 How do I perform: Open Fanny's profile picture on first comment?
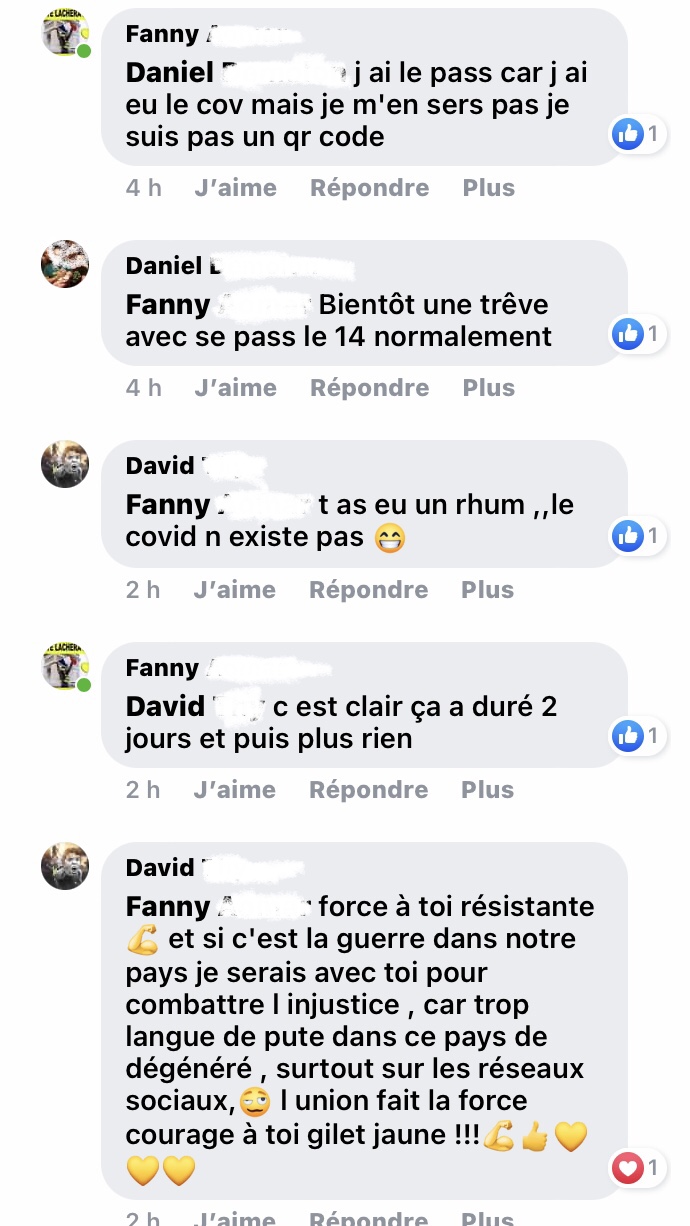pyautogui.click(x=65, y=34)
